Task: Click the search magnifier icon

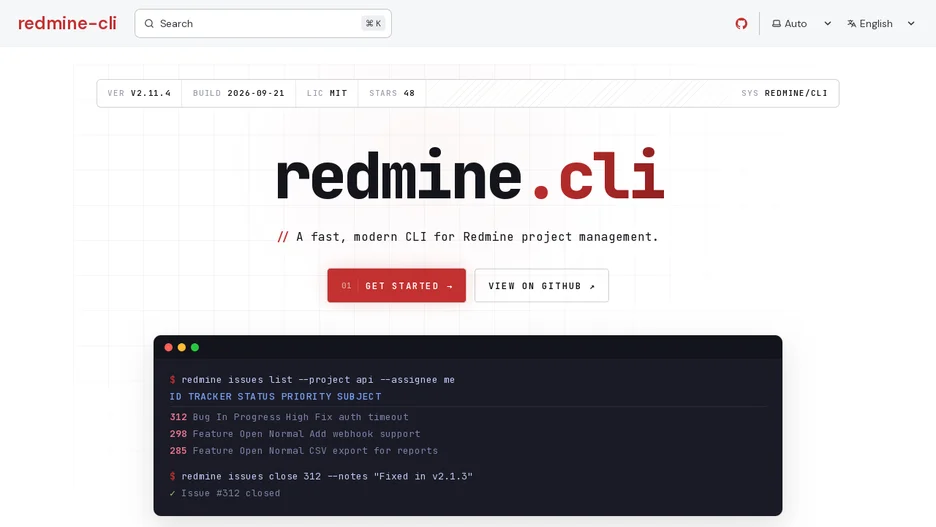Action: coord(149,23)
